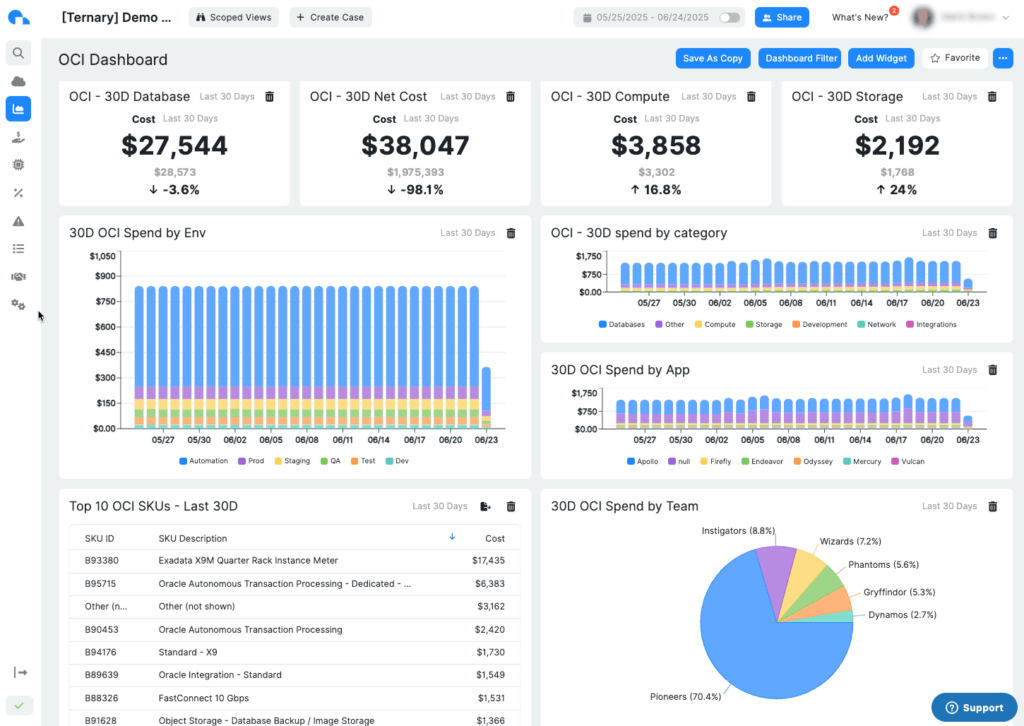Click the Add Widget button

(x=880, y=58)
